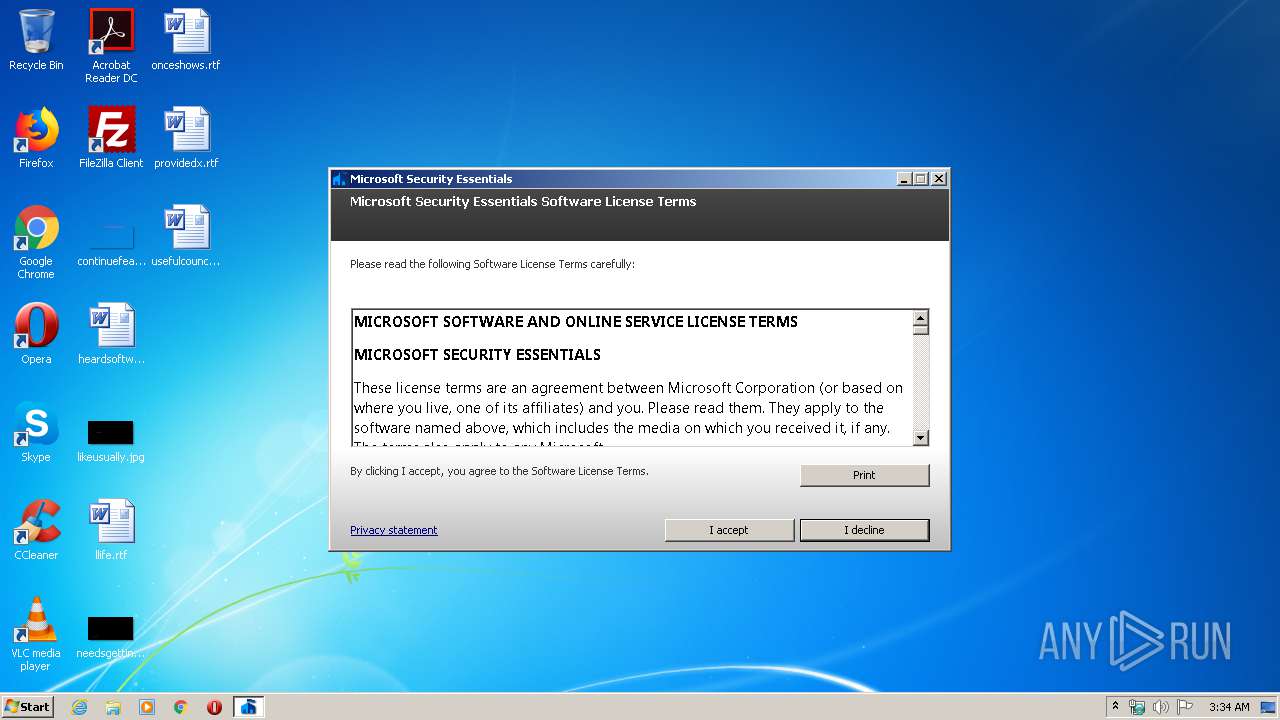Click inside the license terms text box

[x=632, y=378]
